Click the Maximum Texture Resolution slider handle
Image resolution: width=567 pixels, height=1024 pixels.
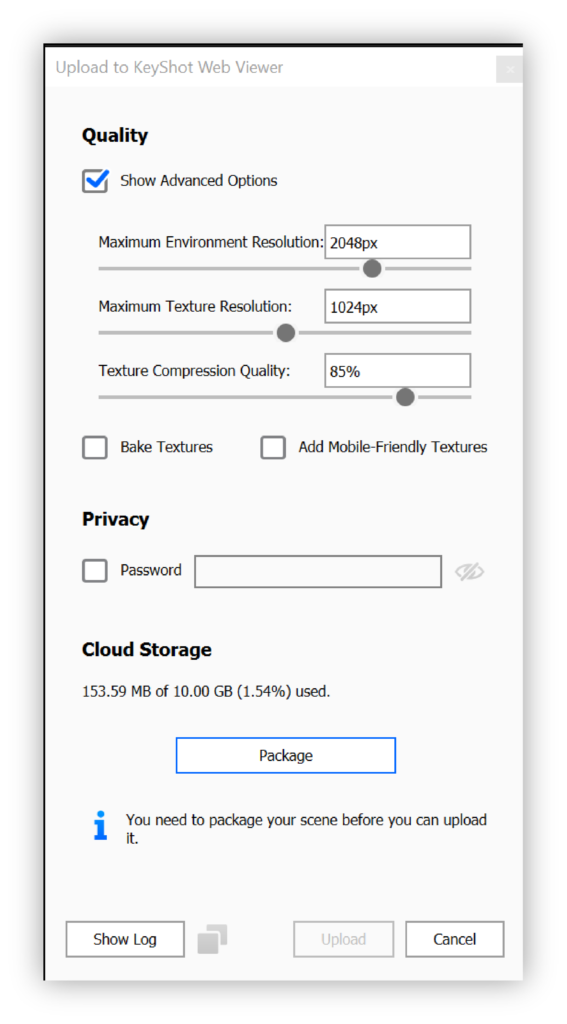[285, 333]
